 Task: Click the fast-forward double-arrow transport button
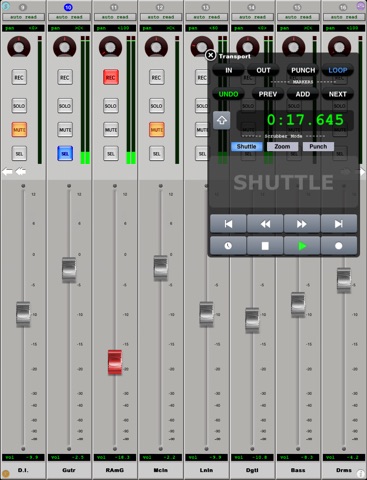[x=302, y=224]
